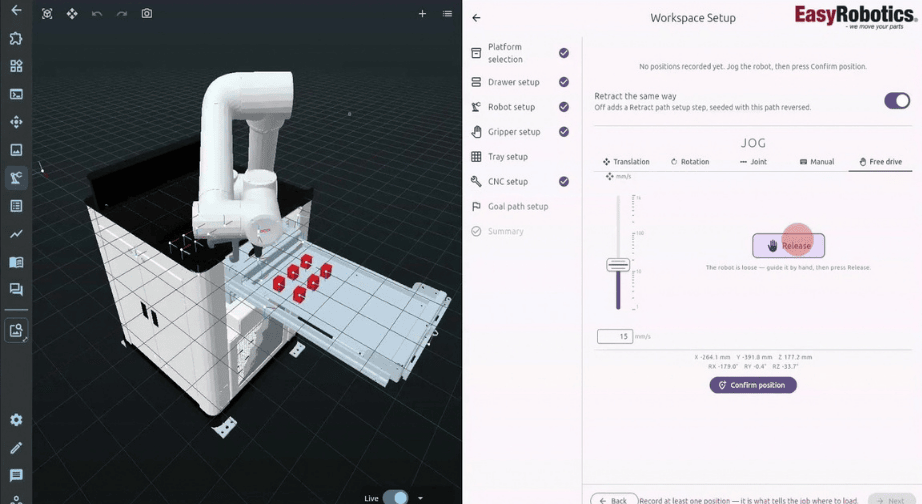The image size is (922, 504).
Task: Click the Back button at the bottom
Action: (x=613, y=500)
